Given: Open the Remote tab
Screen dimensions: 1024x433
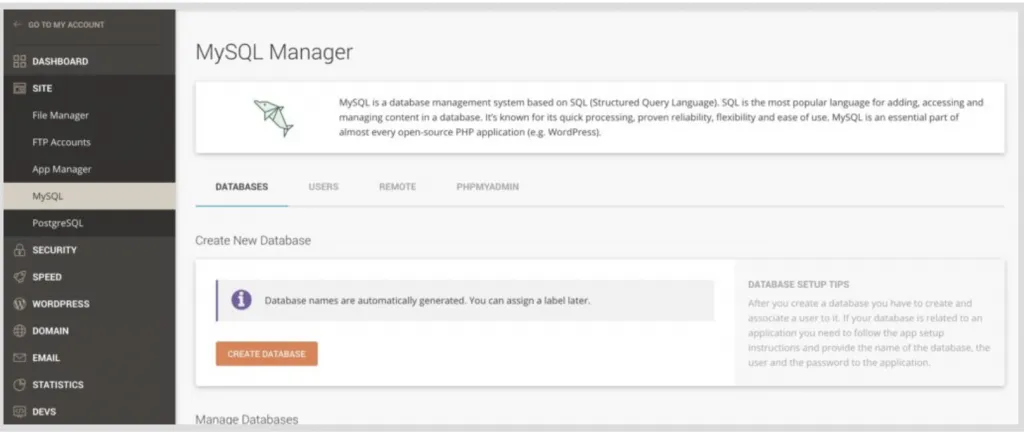Looking at the screenshot, I should pyautogui.click(x=397, y=187).
